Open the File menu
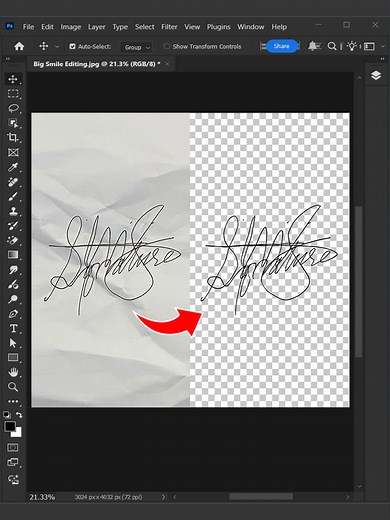Image resolution: width=390 pixels, height=520 pixels. 28,27
